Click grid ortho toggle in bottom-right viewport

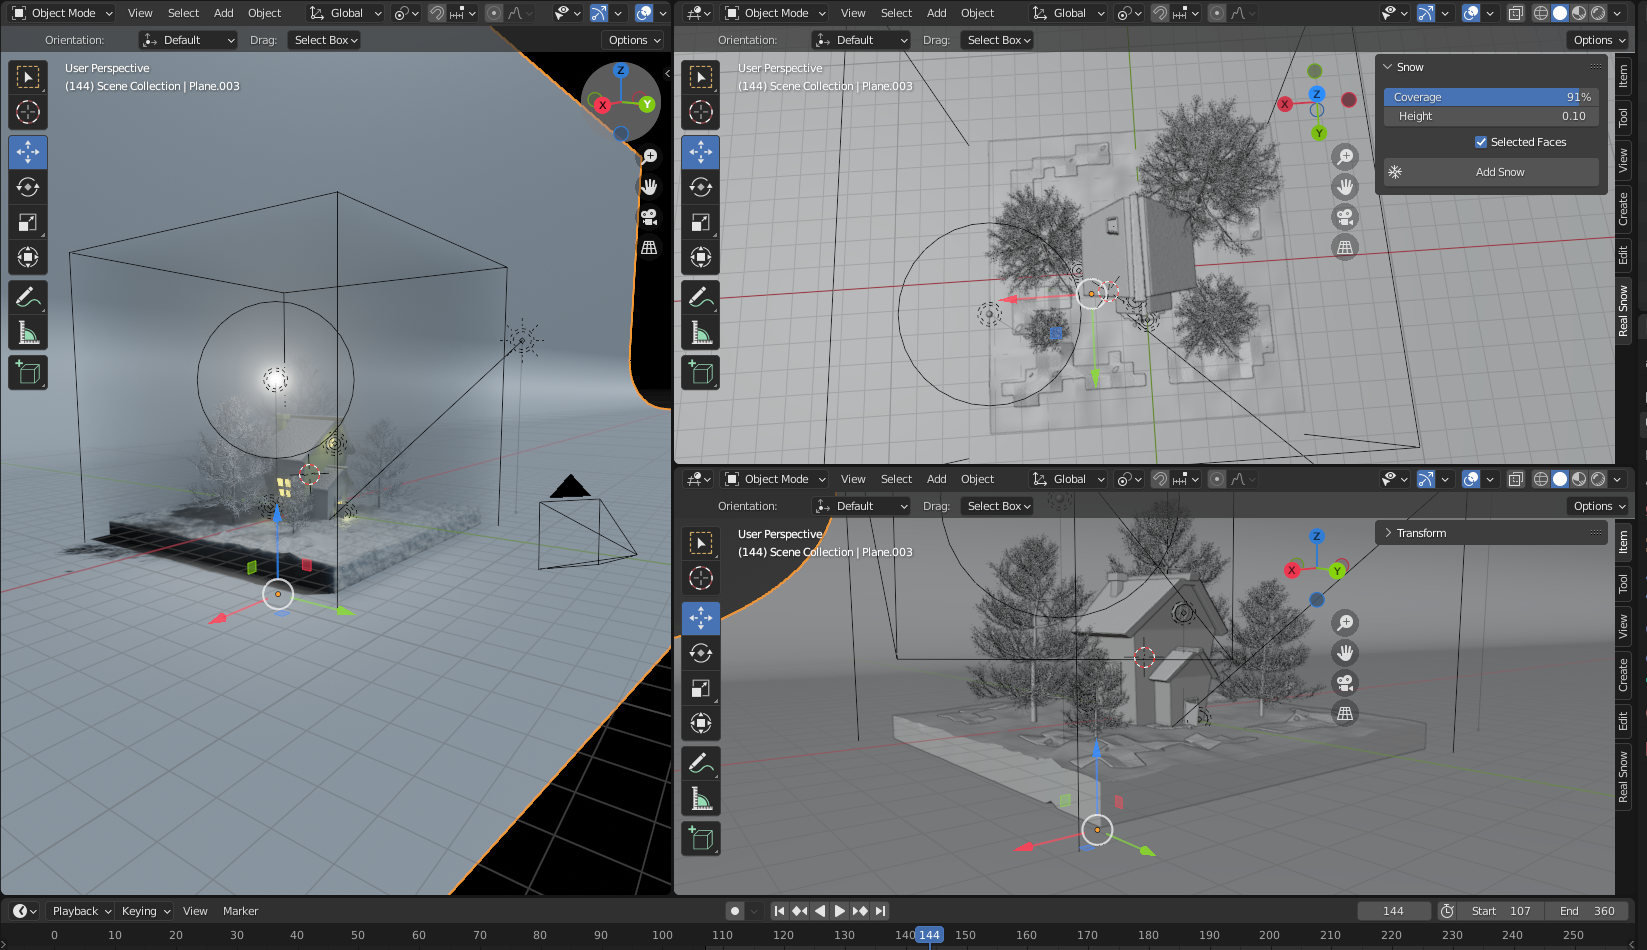[1345, 713]
